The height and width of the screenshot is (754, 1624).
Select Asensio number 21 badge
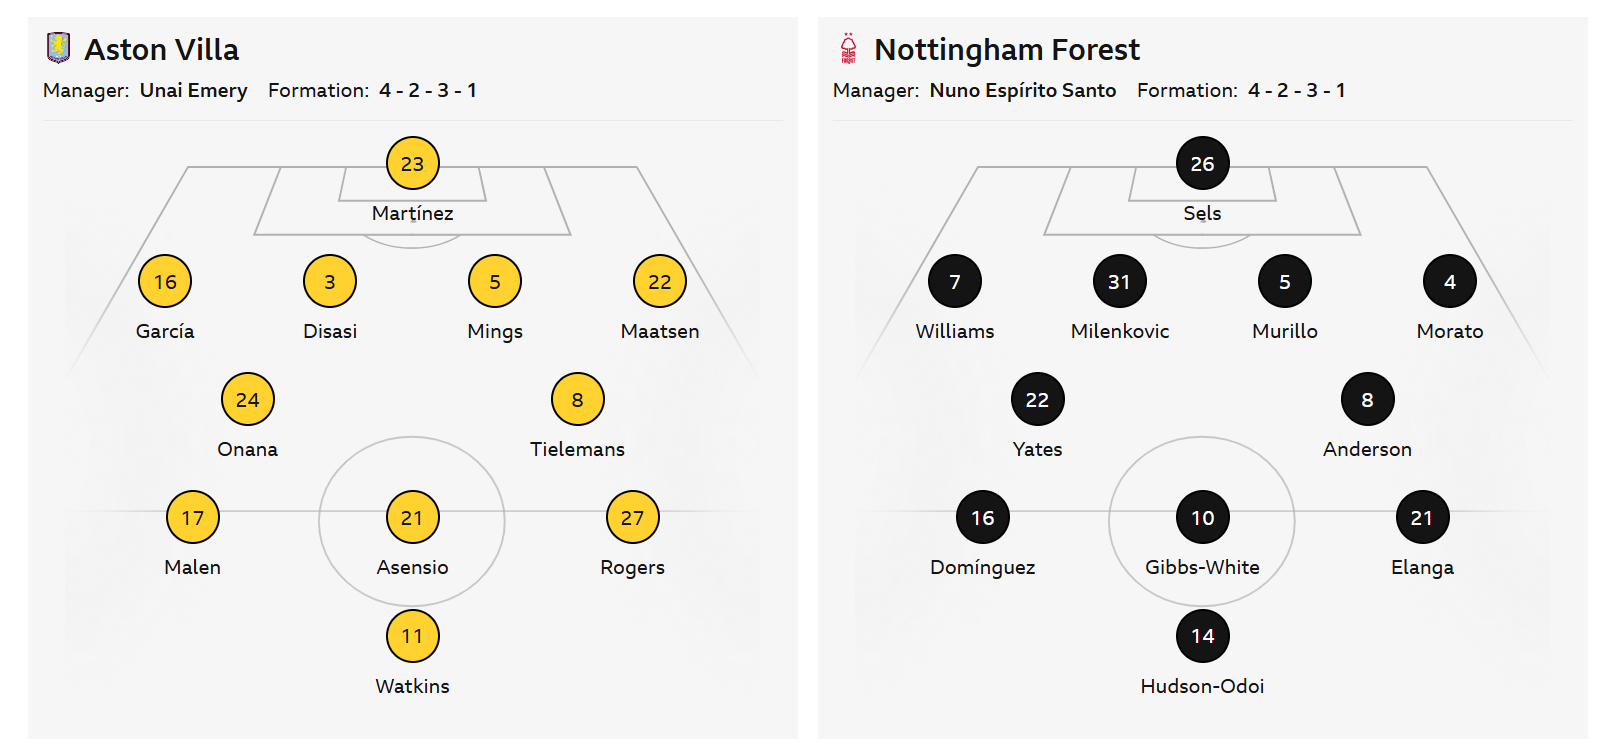pos(412,518)
